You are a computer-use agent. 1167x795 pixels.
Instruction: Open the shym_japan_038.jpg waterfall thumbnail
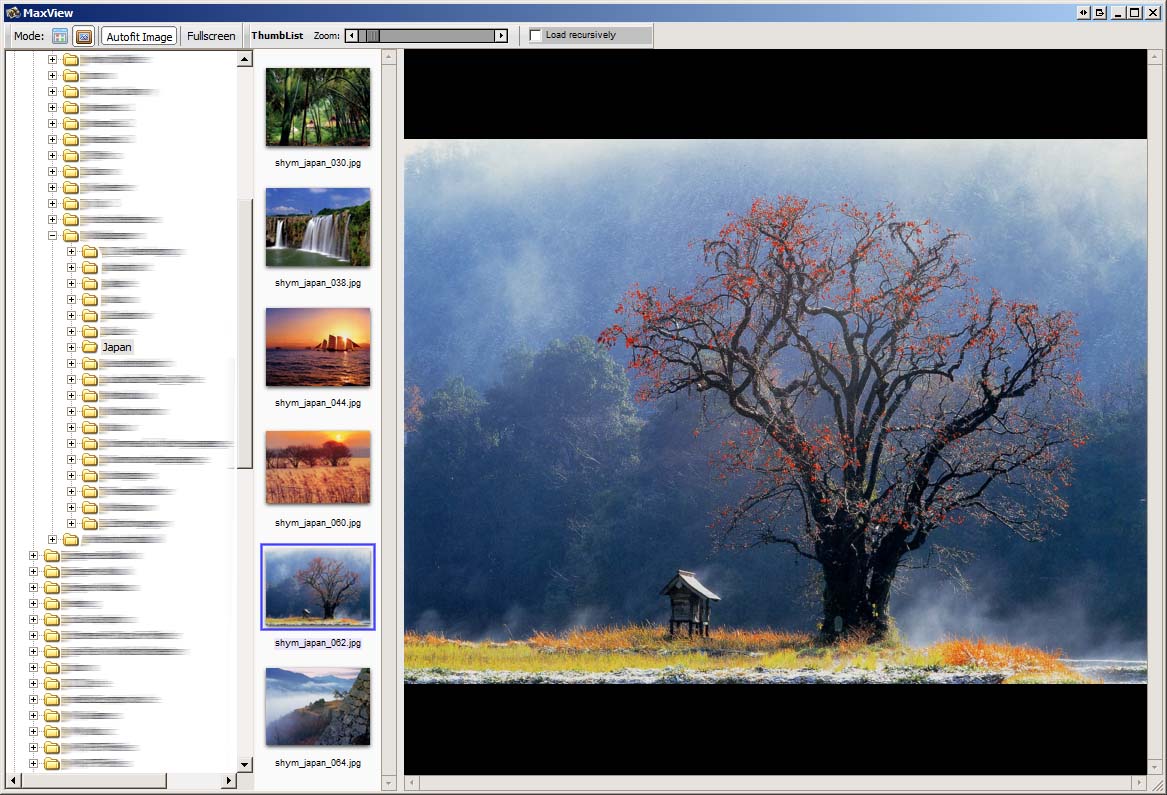tap(318, 227)
